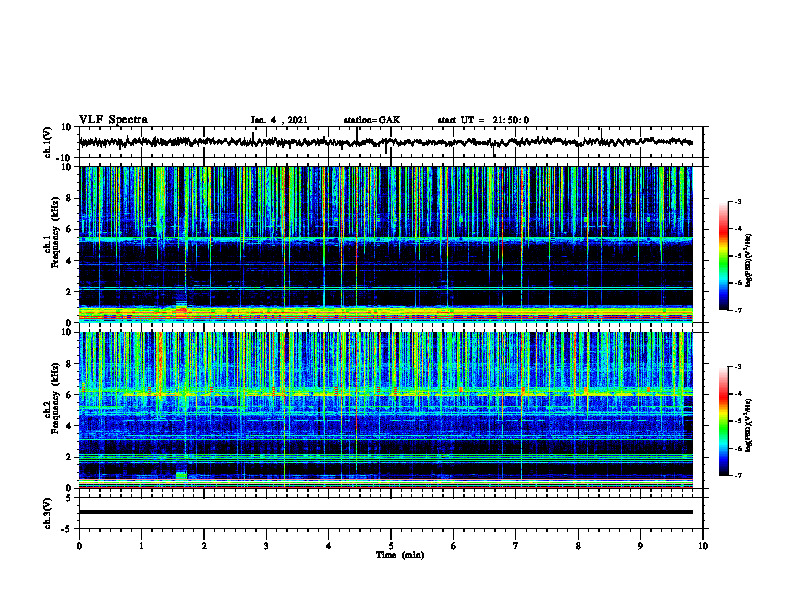Click the Time axis tick label '3'
Screen dimensions: 792x612
(x=266, y=546)
